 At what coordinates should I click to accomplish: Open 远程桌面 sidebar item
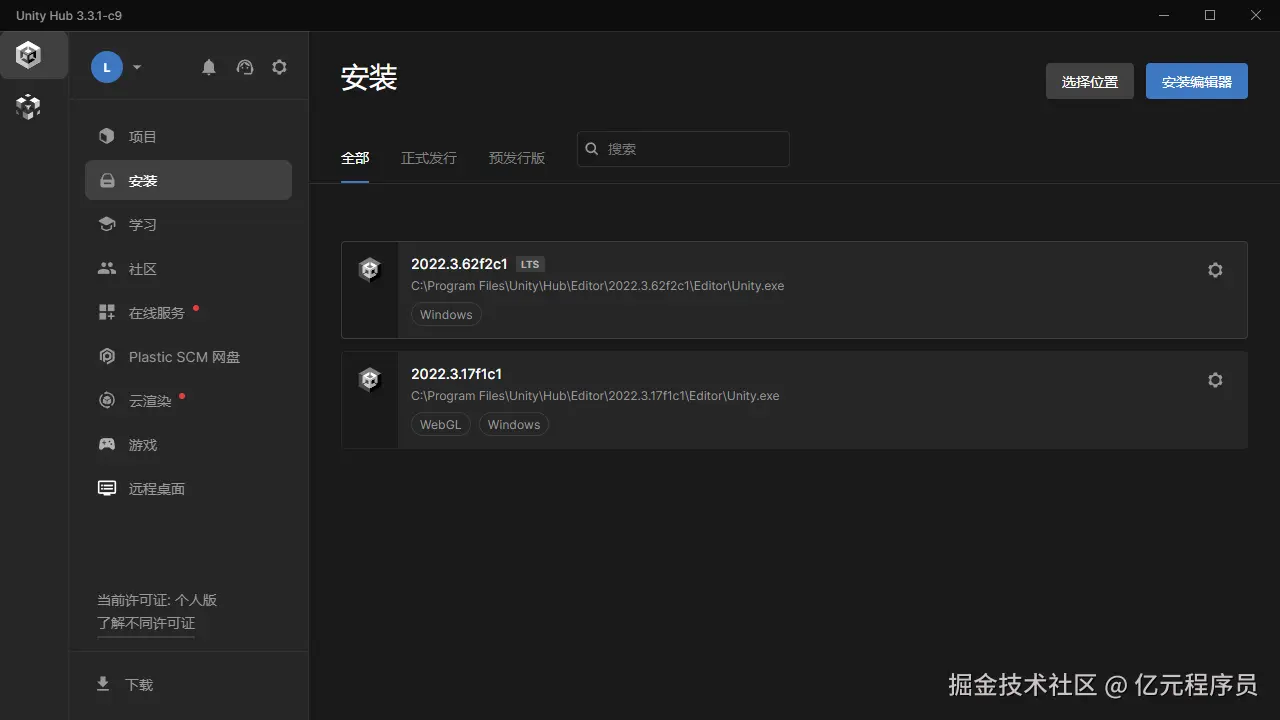tap(188, 489)
